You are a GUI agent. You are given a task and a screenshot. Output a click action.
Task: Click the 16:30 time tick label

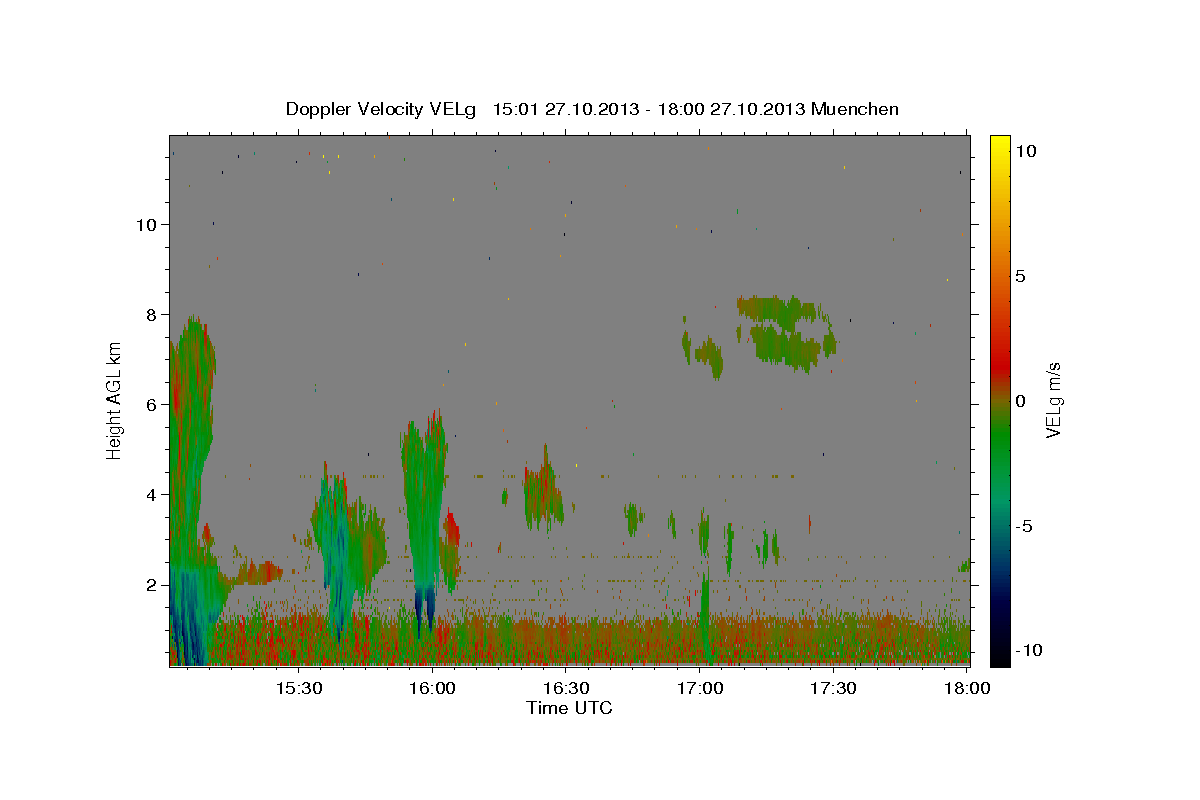point(566,688)
